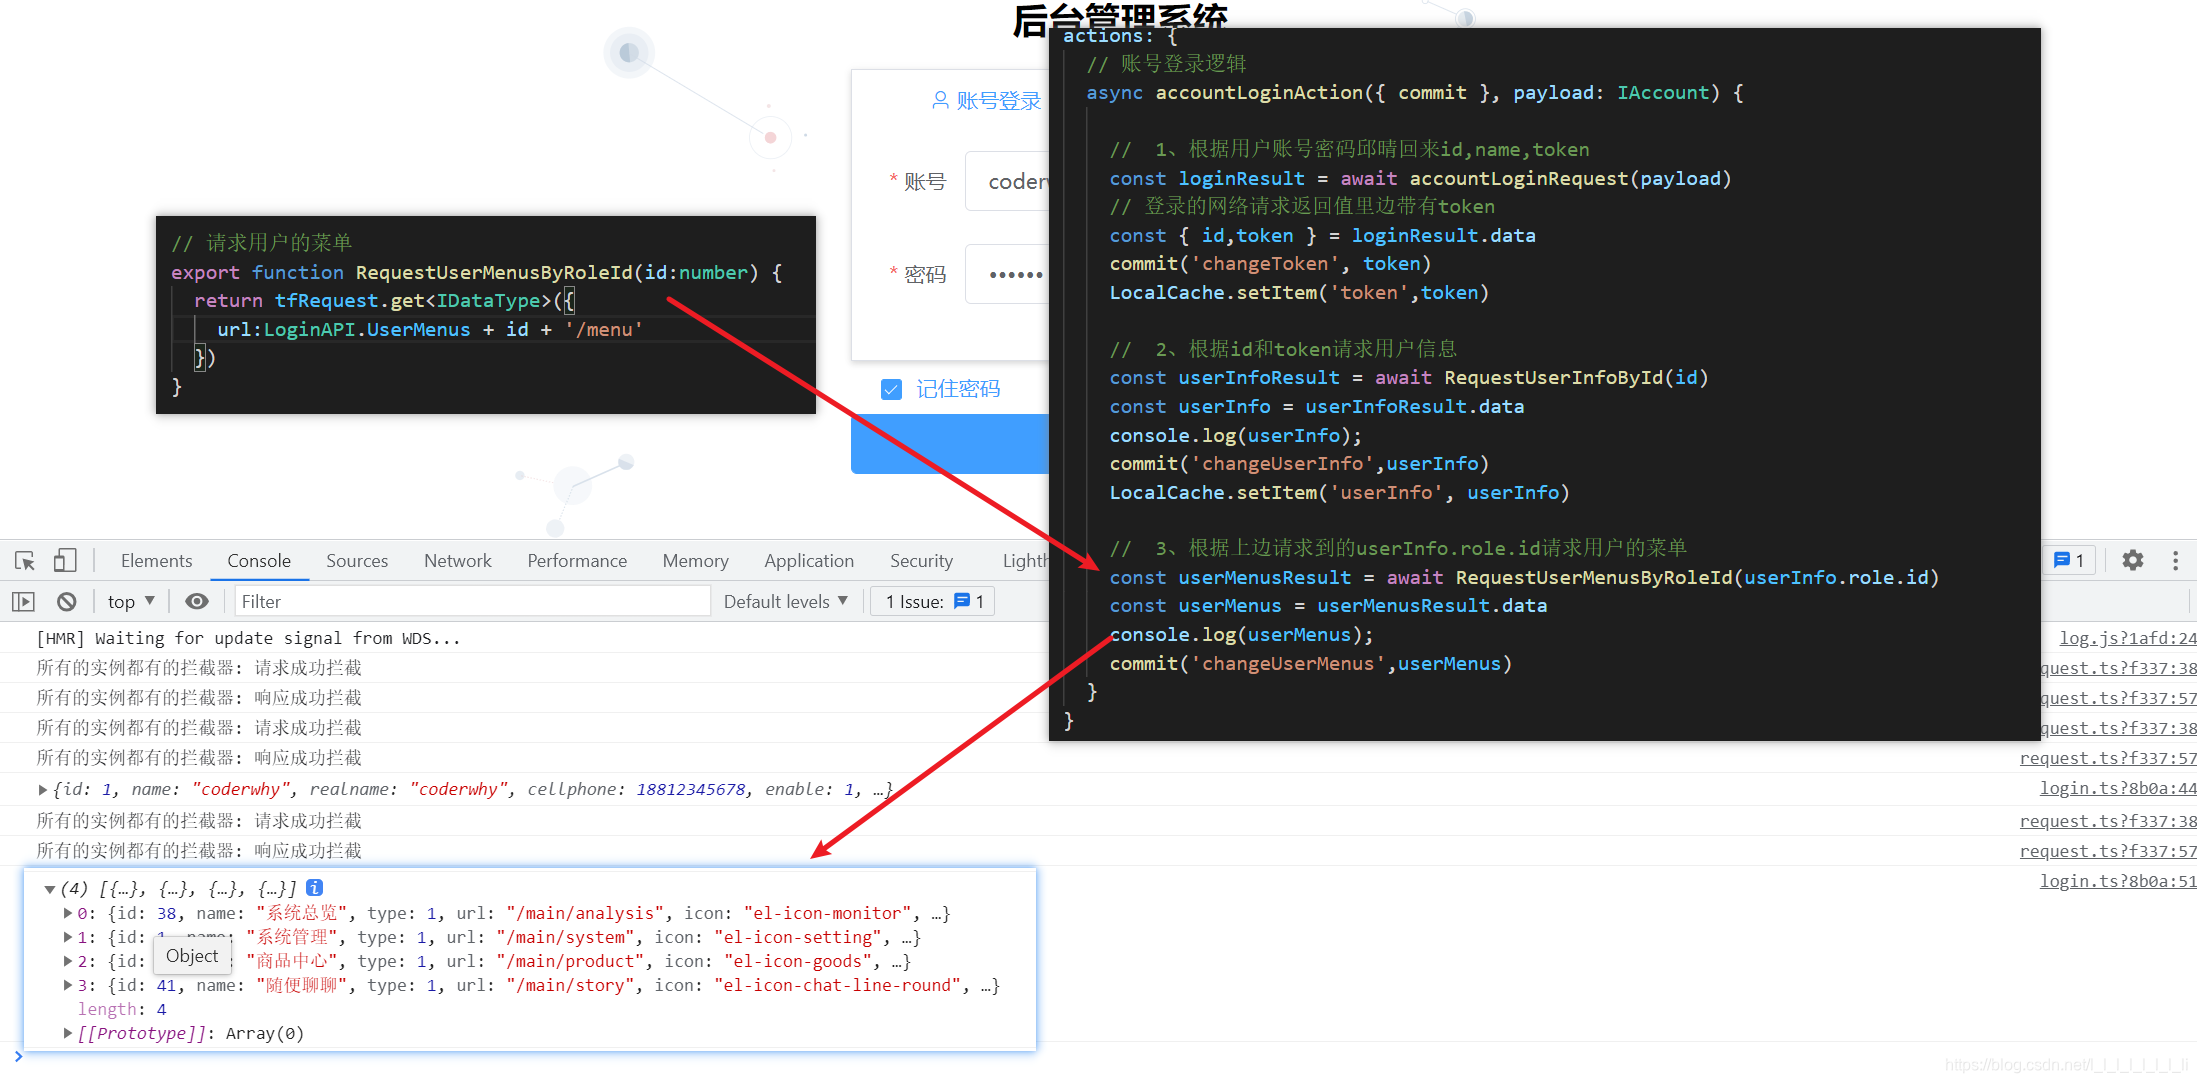Open the DevTools three-dot menu
This screenshot has width=2197, height=1083.
point(2175,561)
